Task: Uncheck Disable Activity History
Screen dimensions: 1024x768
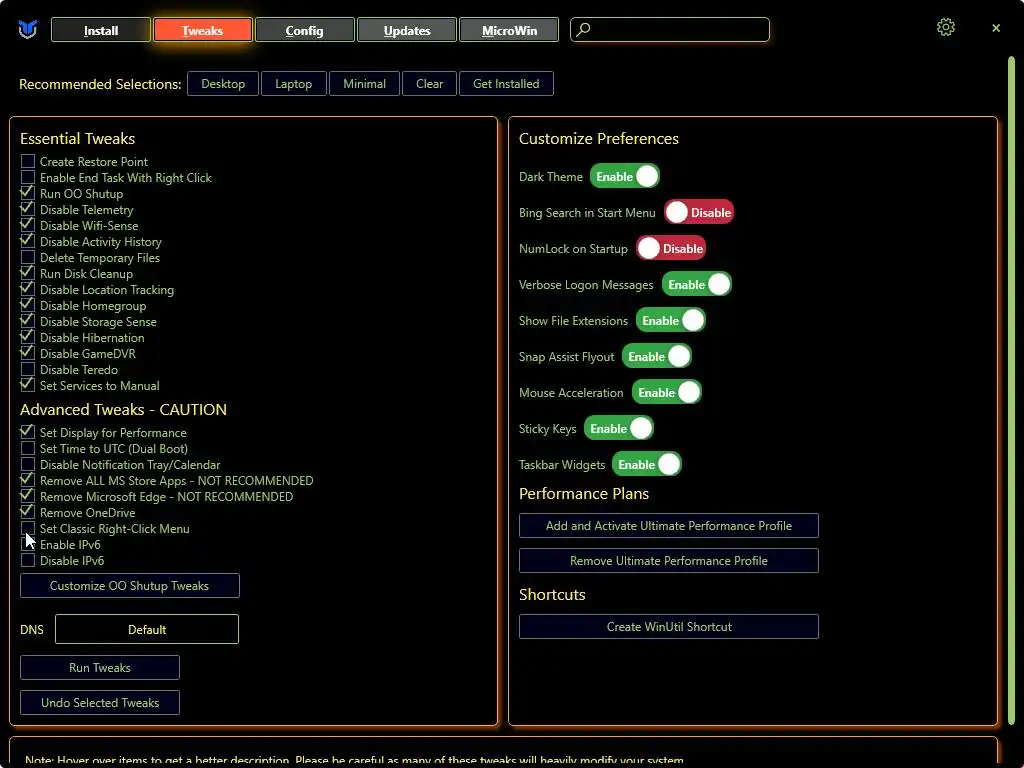Action: (x=27, y=242)
